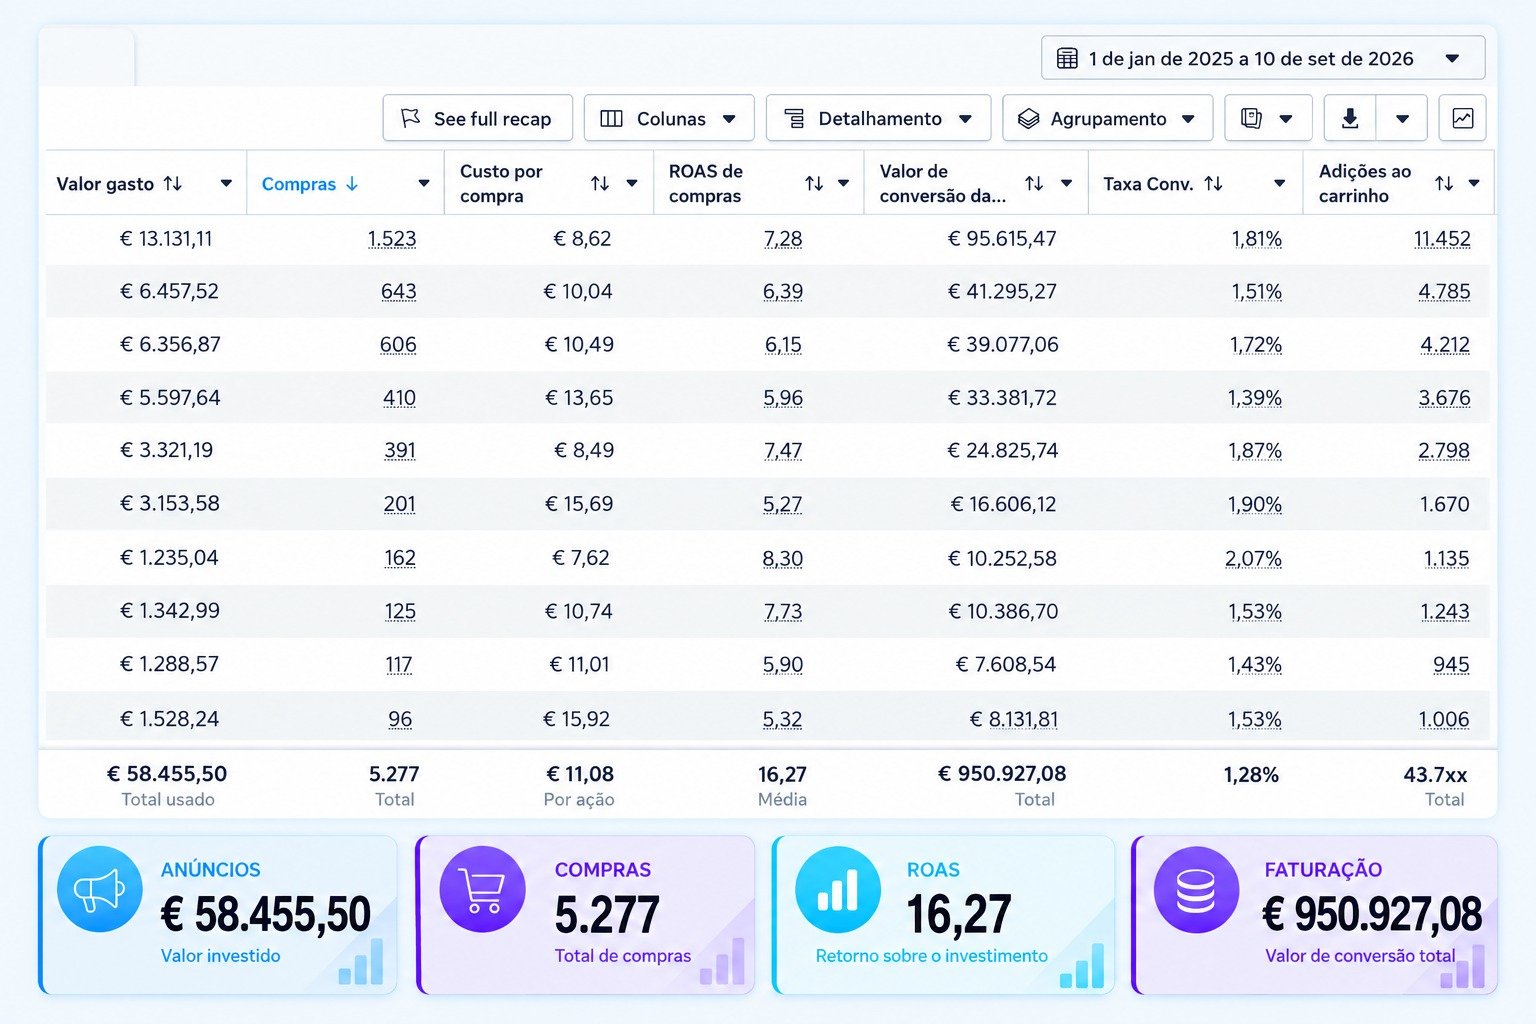Screen dimensions: 1536x1024
Task: Open Custo por compra column menu
Action: (x=632, y=183)
